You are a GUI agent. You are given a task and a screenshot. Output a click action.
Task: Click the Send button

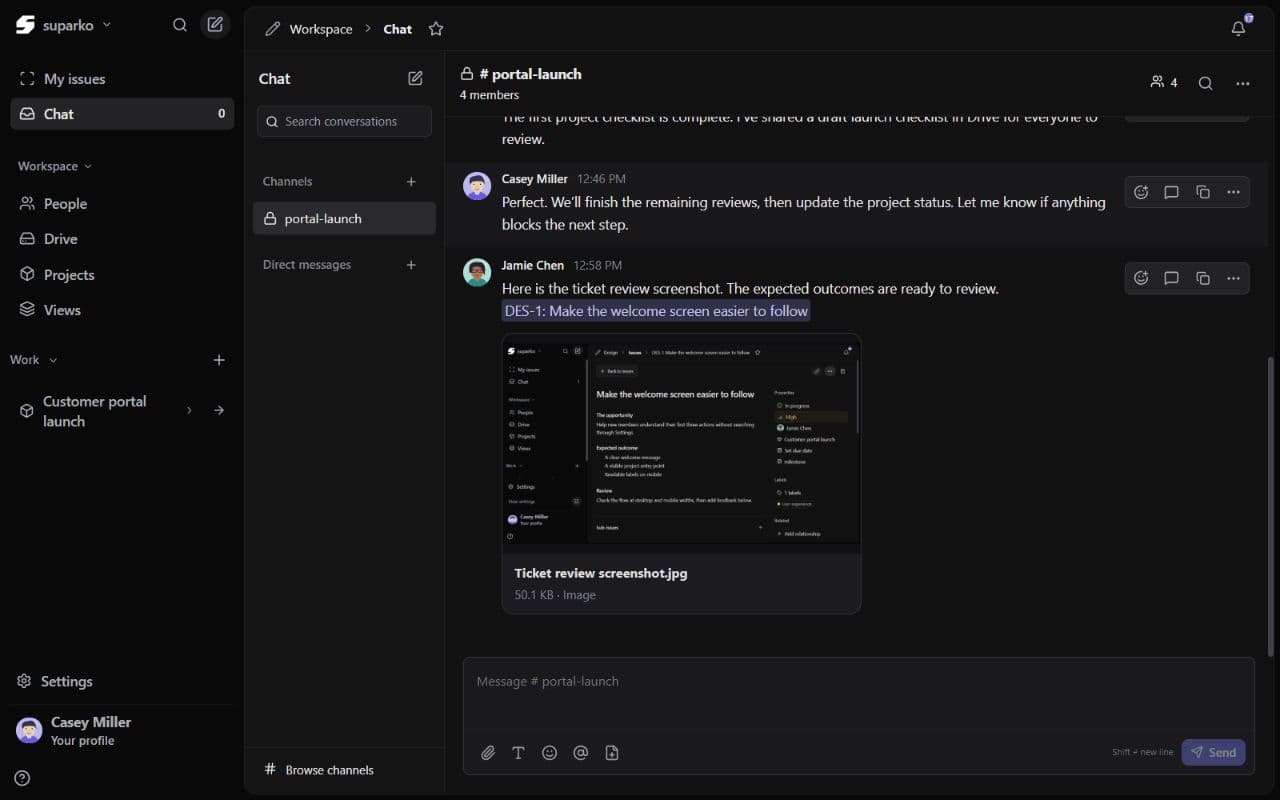pos(1213,752)
